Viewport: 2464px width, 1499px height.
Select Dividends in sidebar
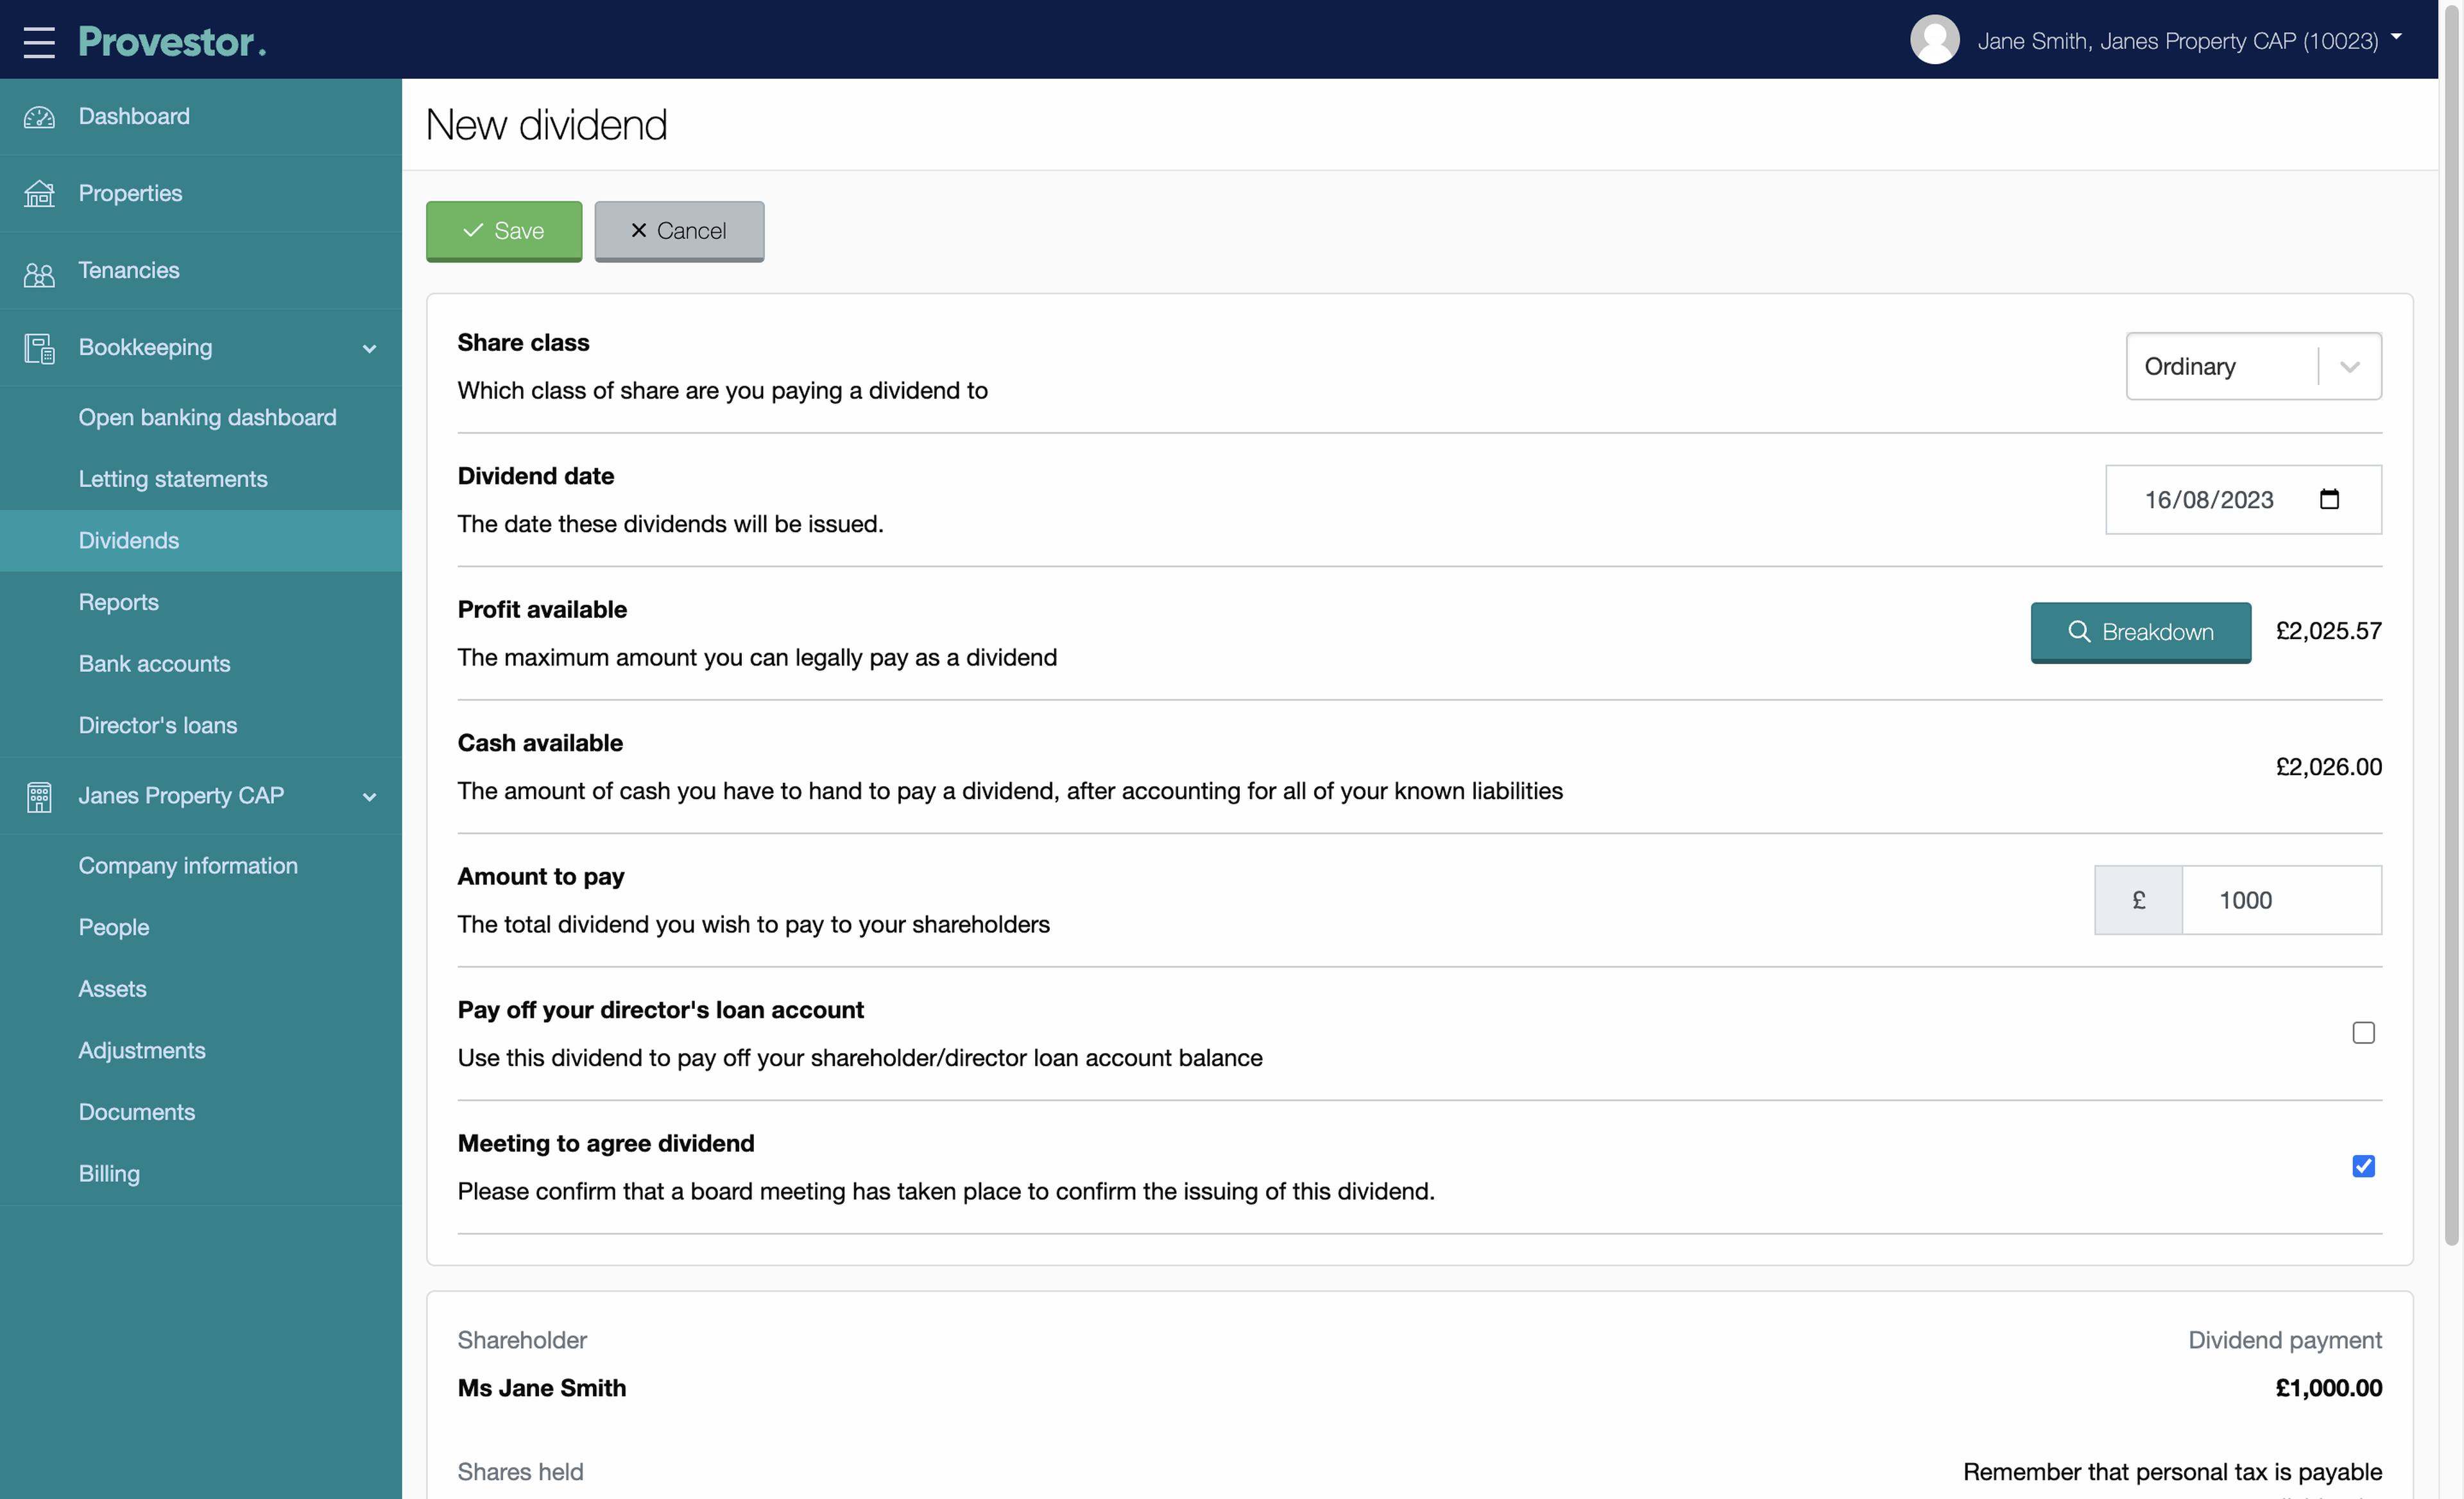[201, 541]
